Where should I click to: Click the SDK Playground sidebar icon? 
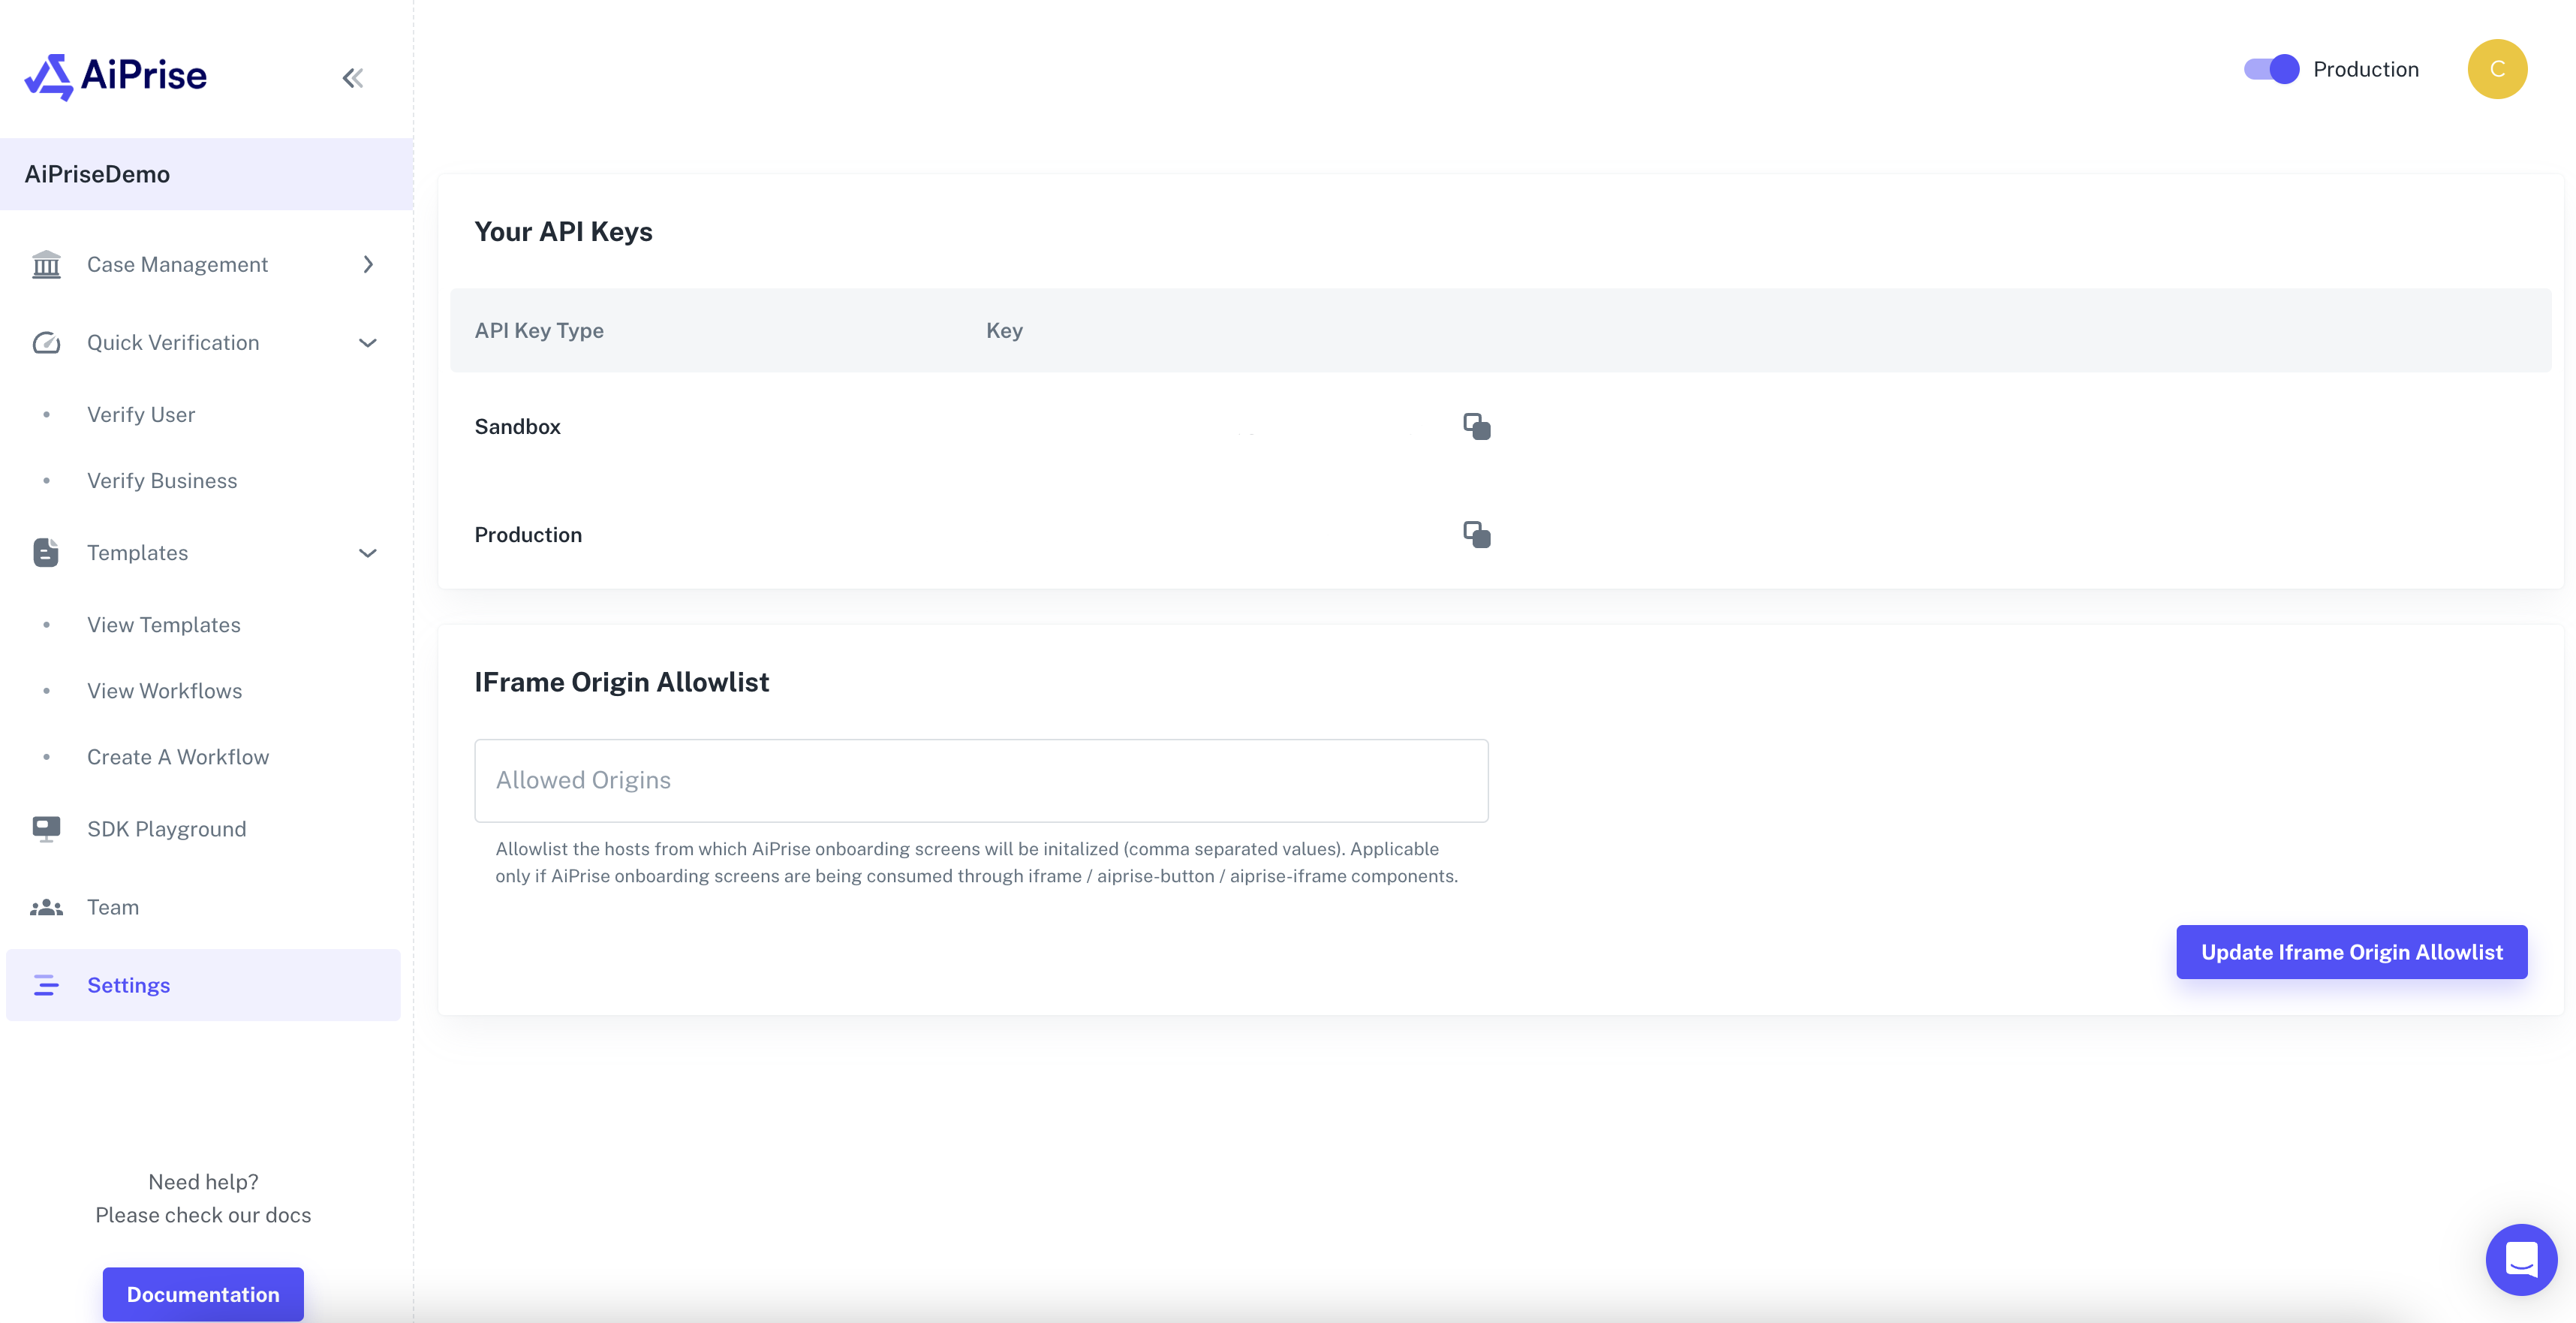coord(46,828)
